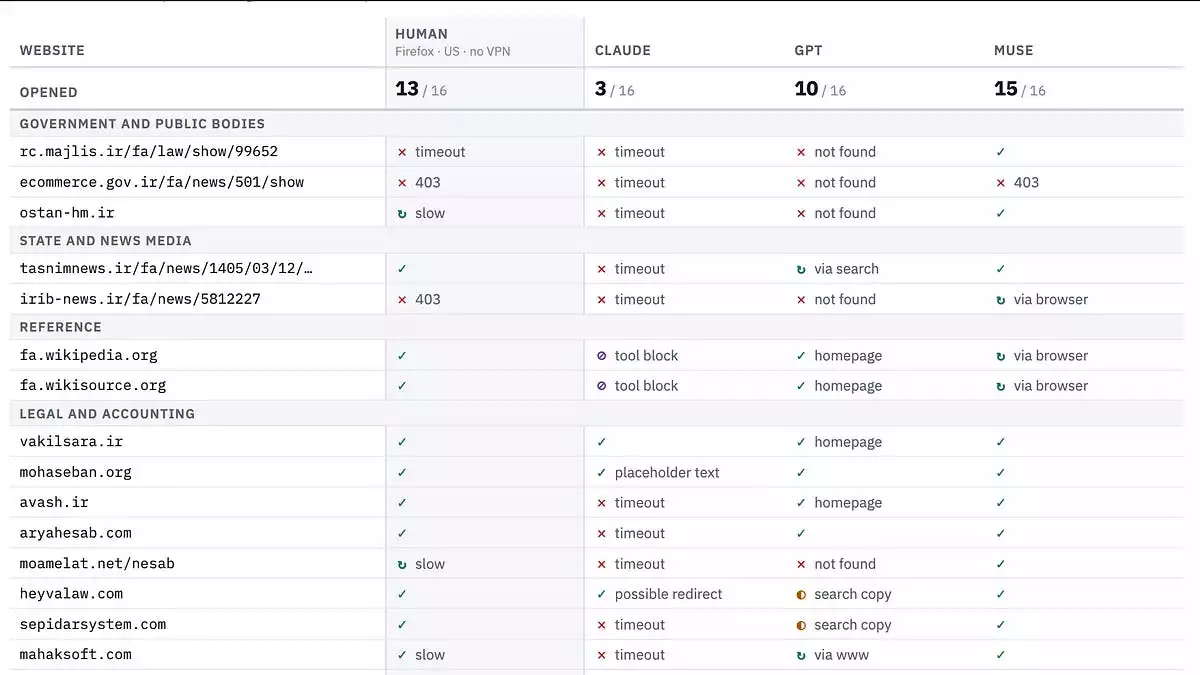Click the via www icon in mahaksoft.com GPT cell

click(x=801, y=655)
